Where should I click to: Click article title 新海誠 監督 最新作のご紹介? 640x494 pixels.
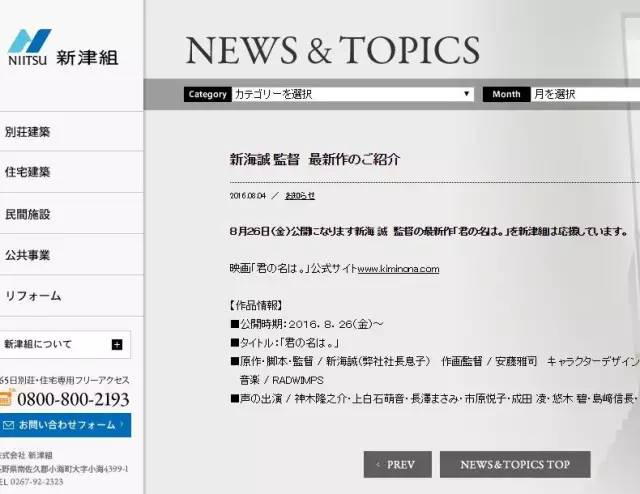315,159
